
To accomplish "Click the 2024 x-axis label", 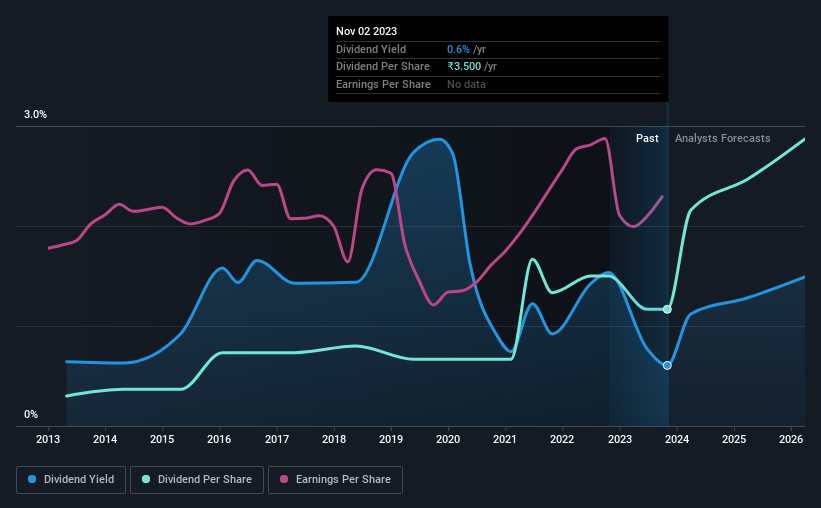I will [x=676, y=439].
